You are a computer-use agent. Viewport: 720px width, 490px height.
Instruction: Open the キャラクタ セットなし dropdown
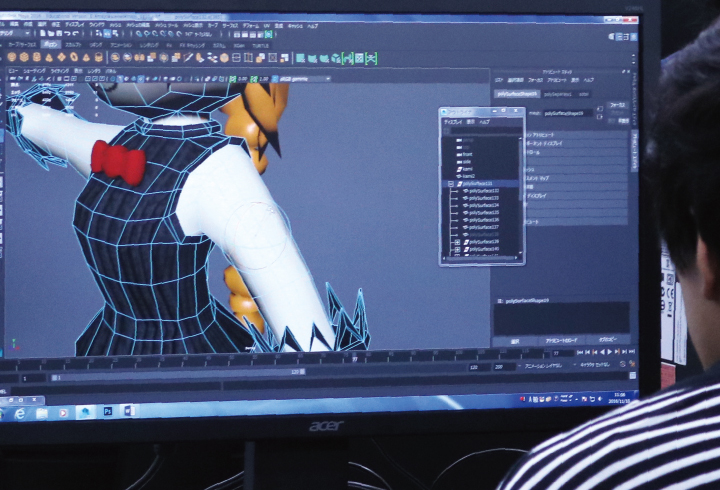[596, 365]
